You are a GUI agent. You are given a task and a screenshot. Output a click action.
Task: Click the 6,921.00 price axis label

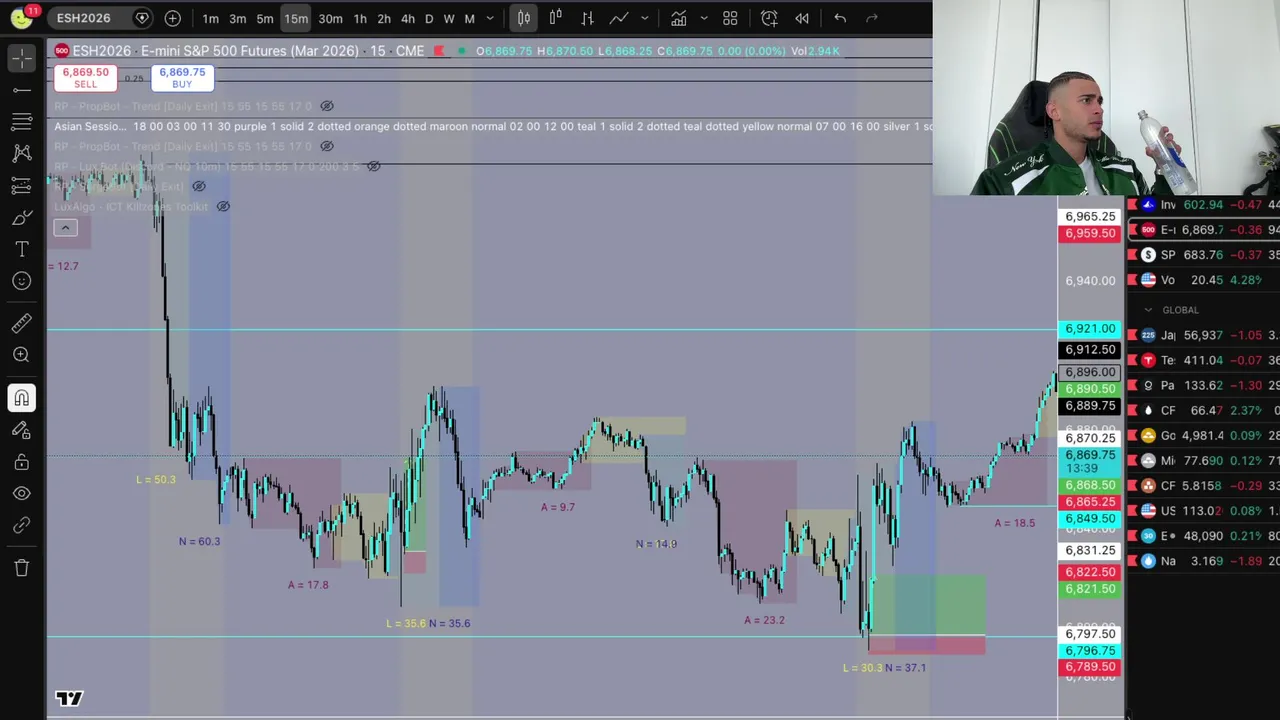tap(1089, 328)
